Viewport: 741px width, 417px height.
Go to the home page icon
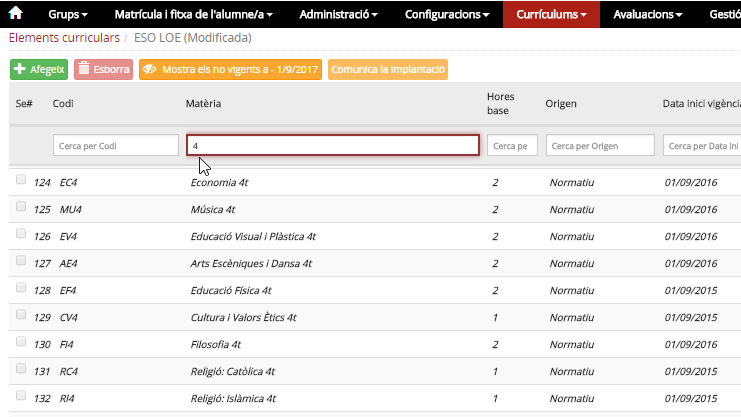tap(16, 13)
